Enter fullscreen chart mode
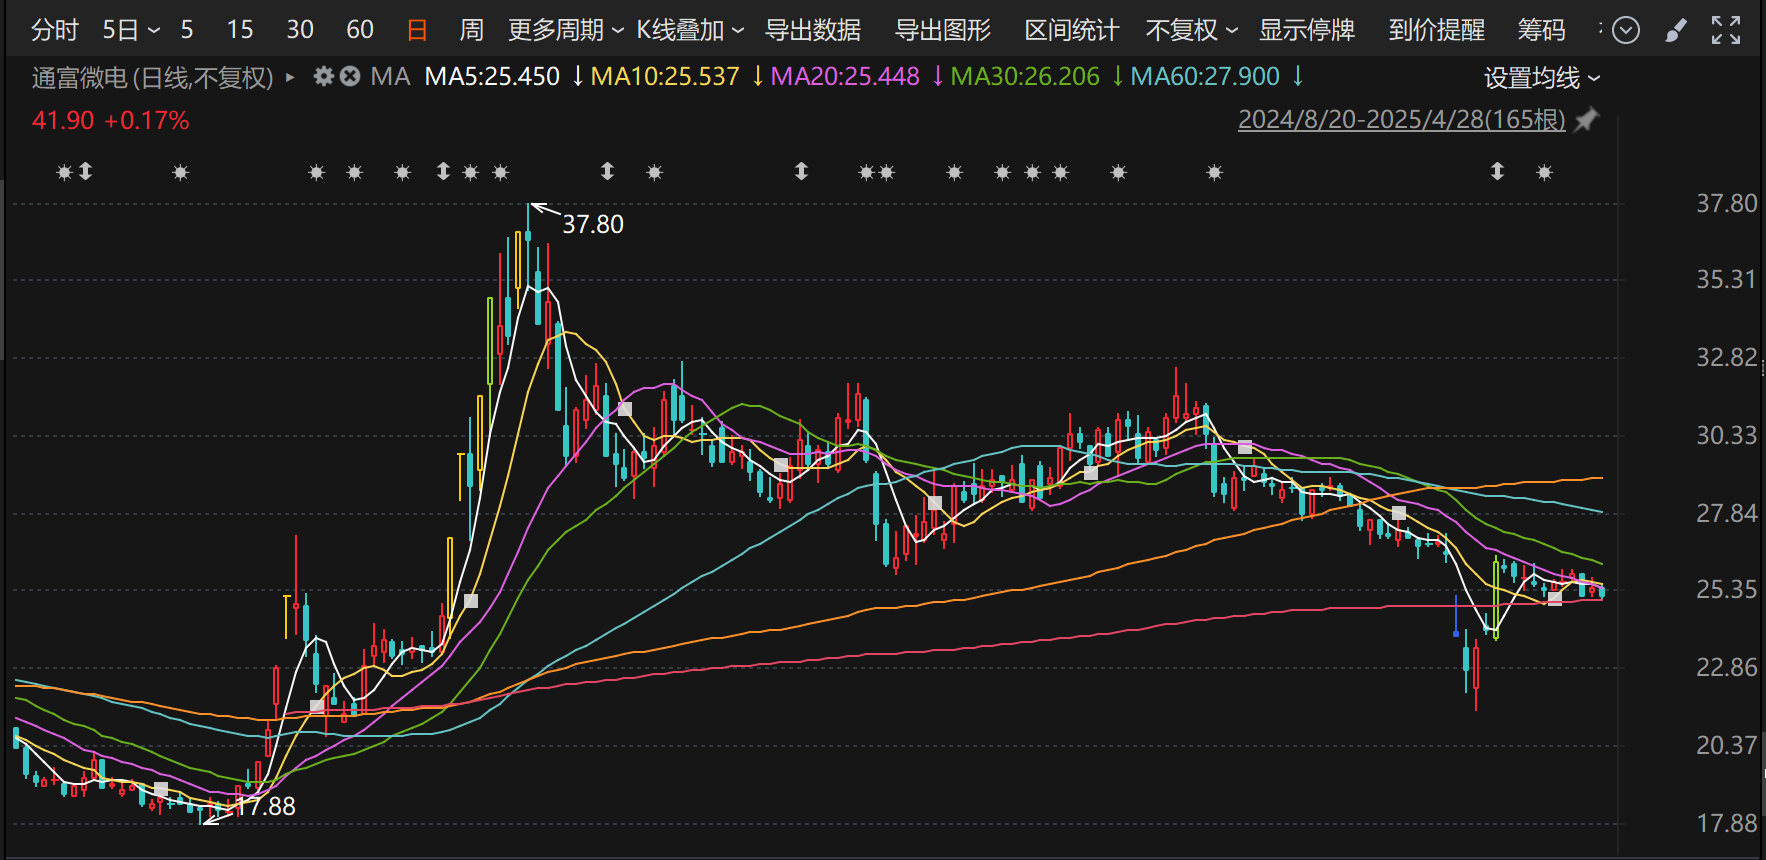1766x860 pixels. pyautogui.click(x=1725, y=31)
